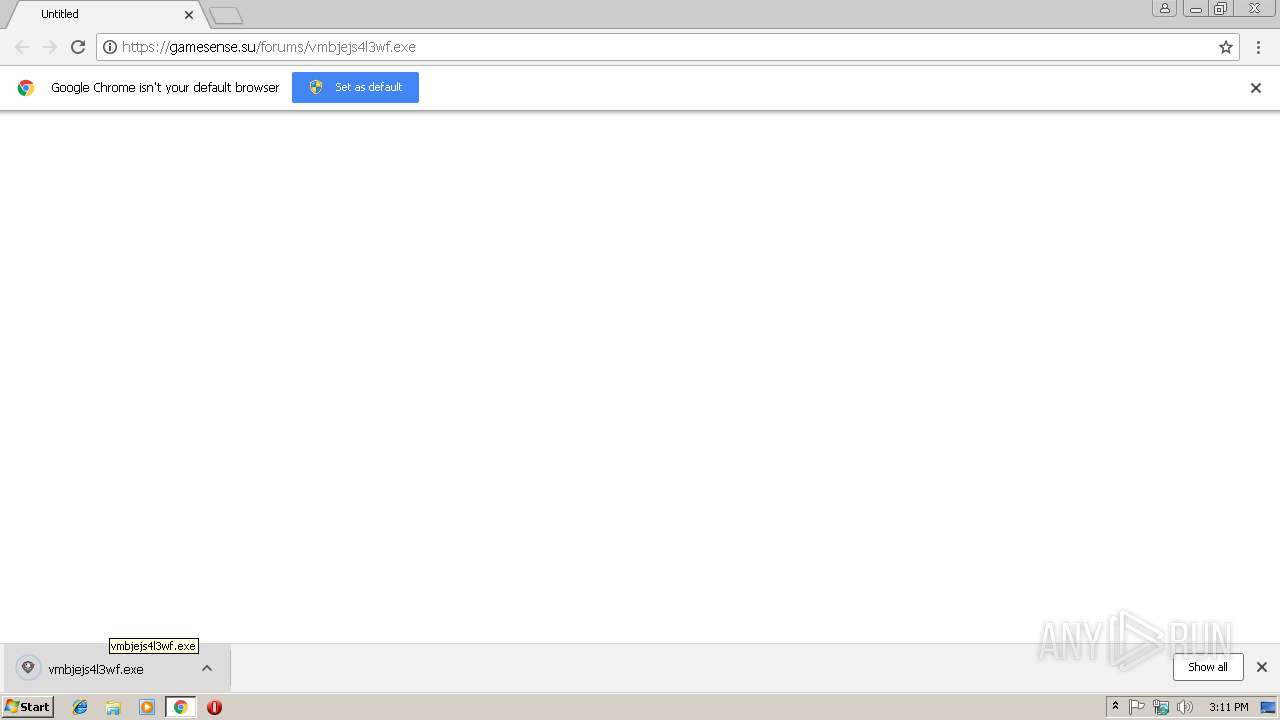The image size is (1280, 720).
Task: Dismiss the default browser notification bar
Action: click(x=1256, y=88)
